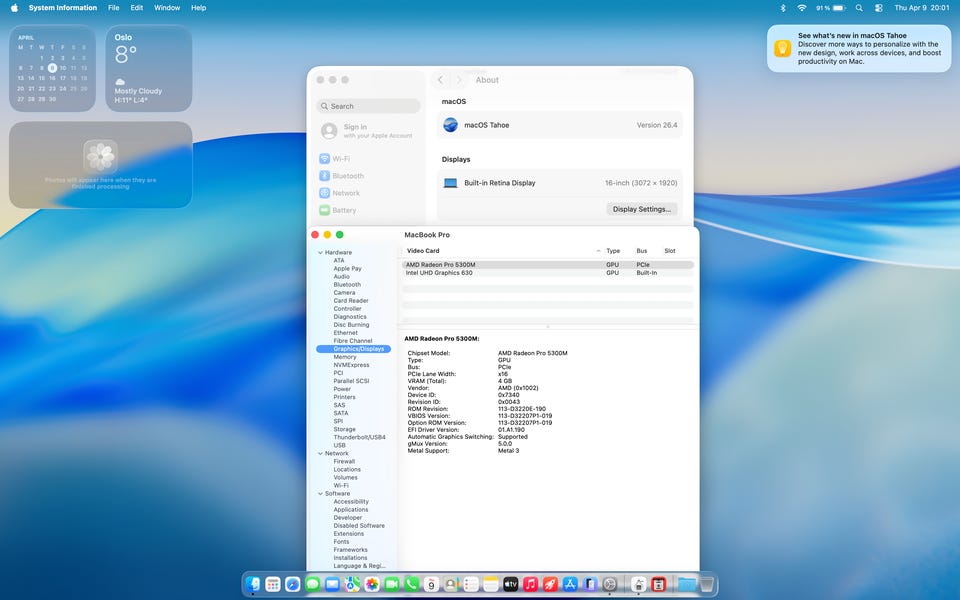Image resolution: width=960 pixels, height=600 pixels.
Task: Open Reminders in the Dock
Action: click(471, 584)
